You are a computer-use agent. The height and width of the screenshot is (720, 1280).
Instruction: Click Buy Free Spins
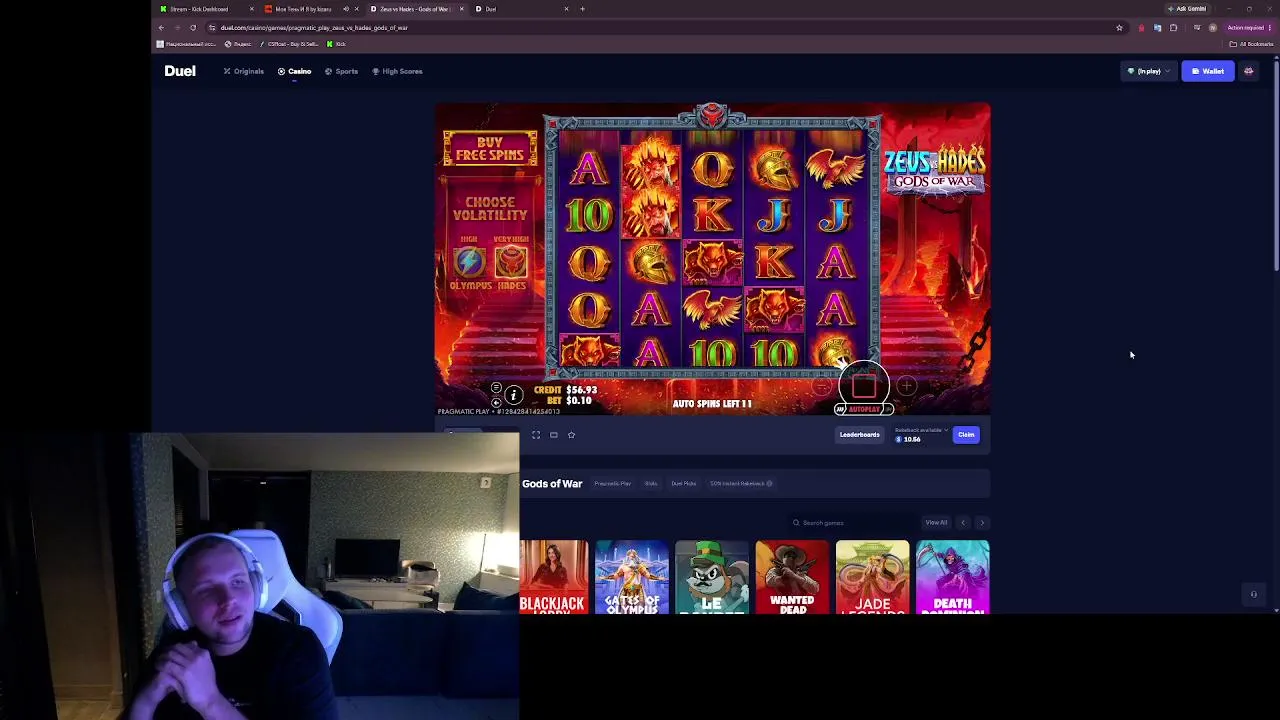tap(490, 148)
